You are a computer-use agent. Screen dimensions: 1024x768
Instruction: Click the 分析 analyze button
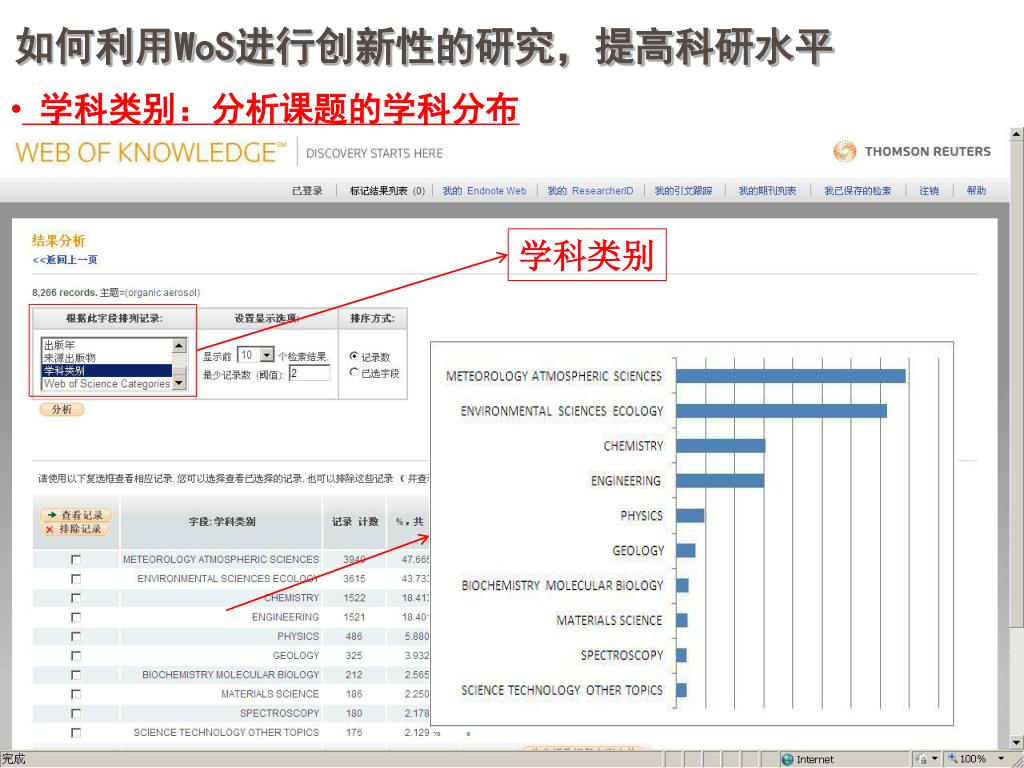click(62, 409)
